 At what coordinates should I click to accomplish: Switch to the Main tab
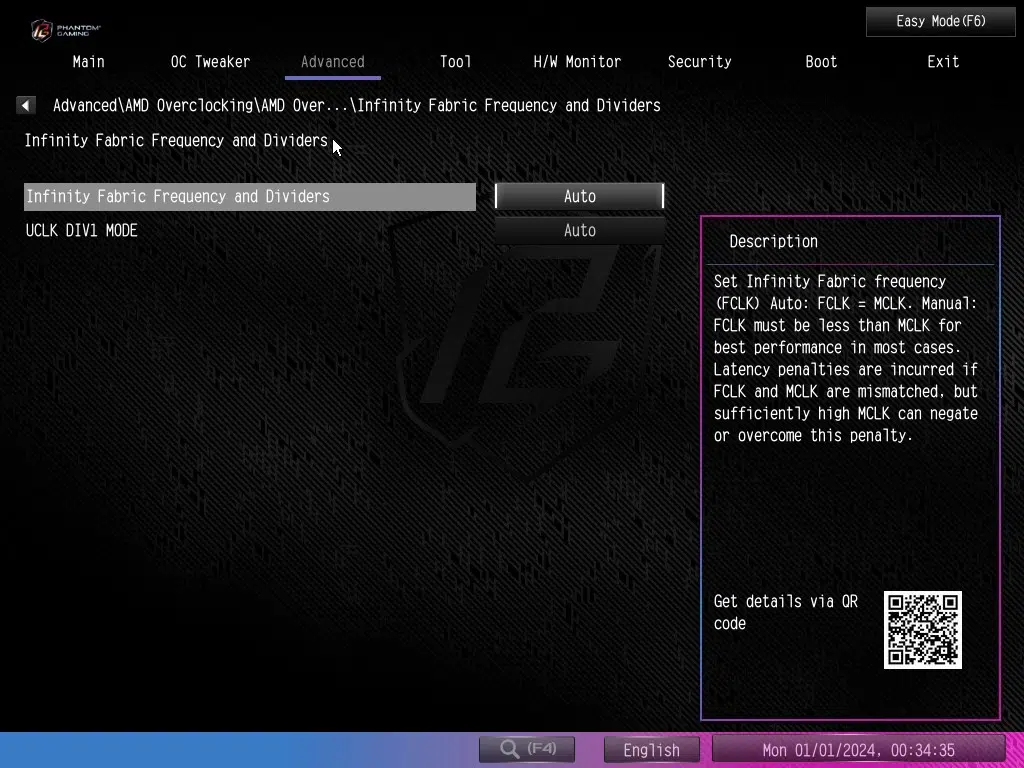pyautogui.click(x=88, y=62)
